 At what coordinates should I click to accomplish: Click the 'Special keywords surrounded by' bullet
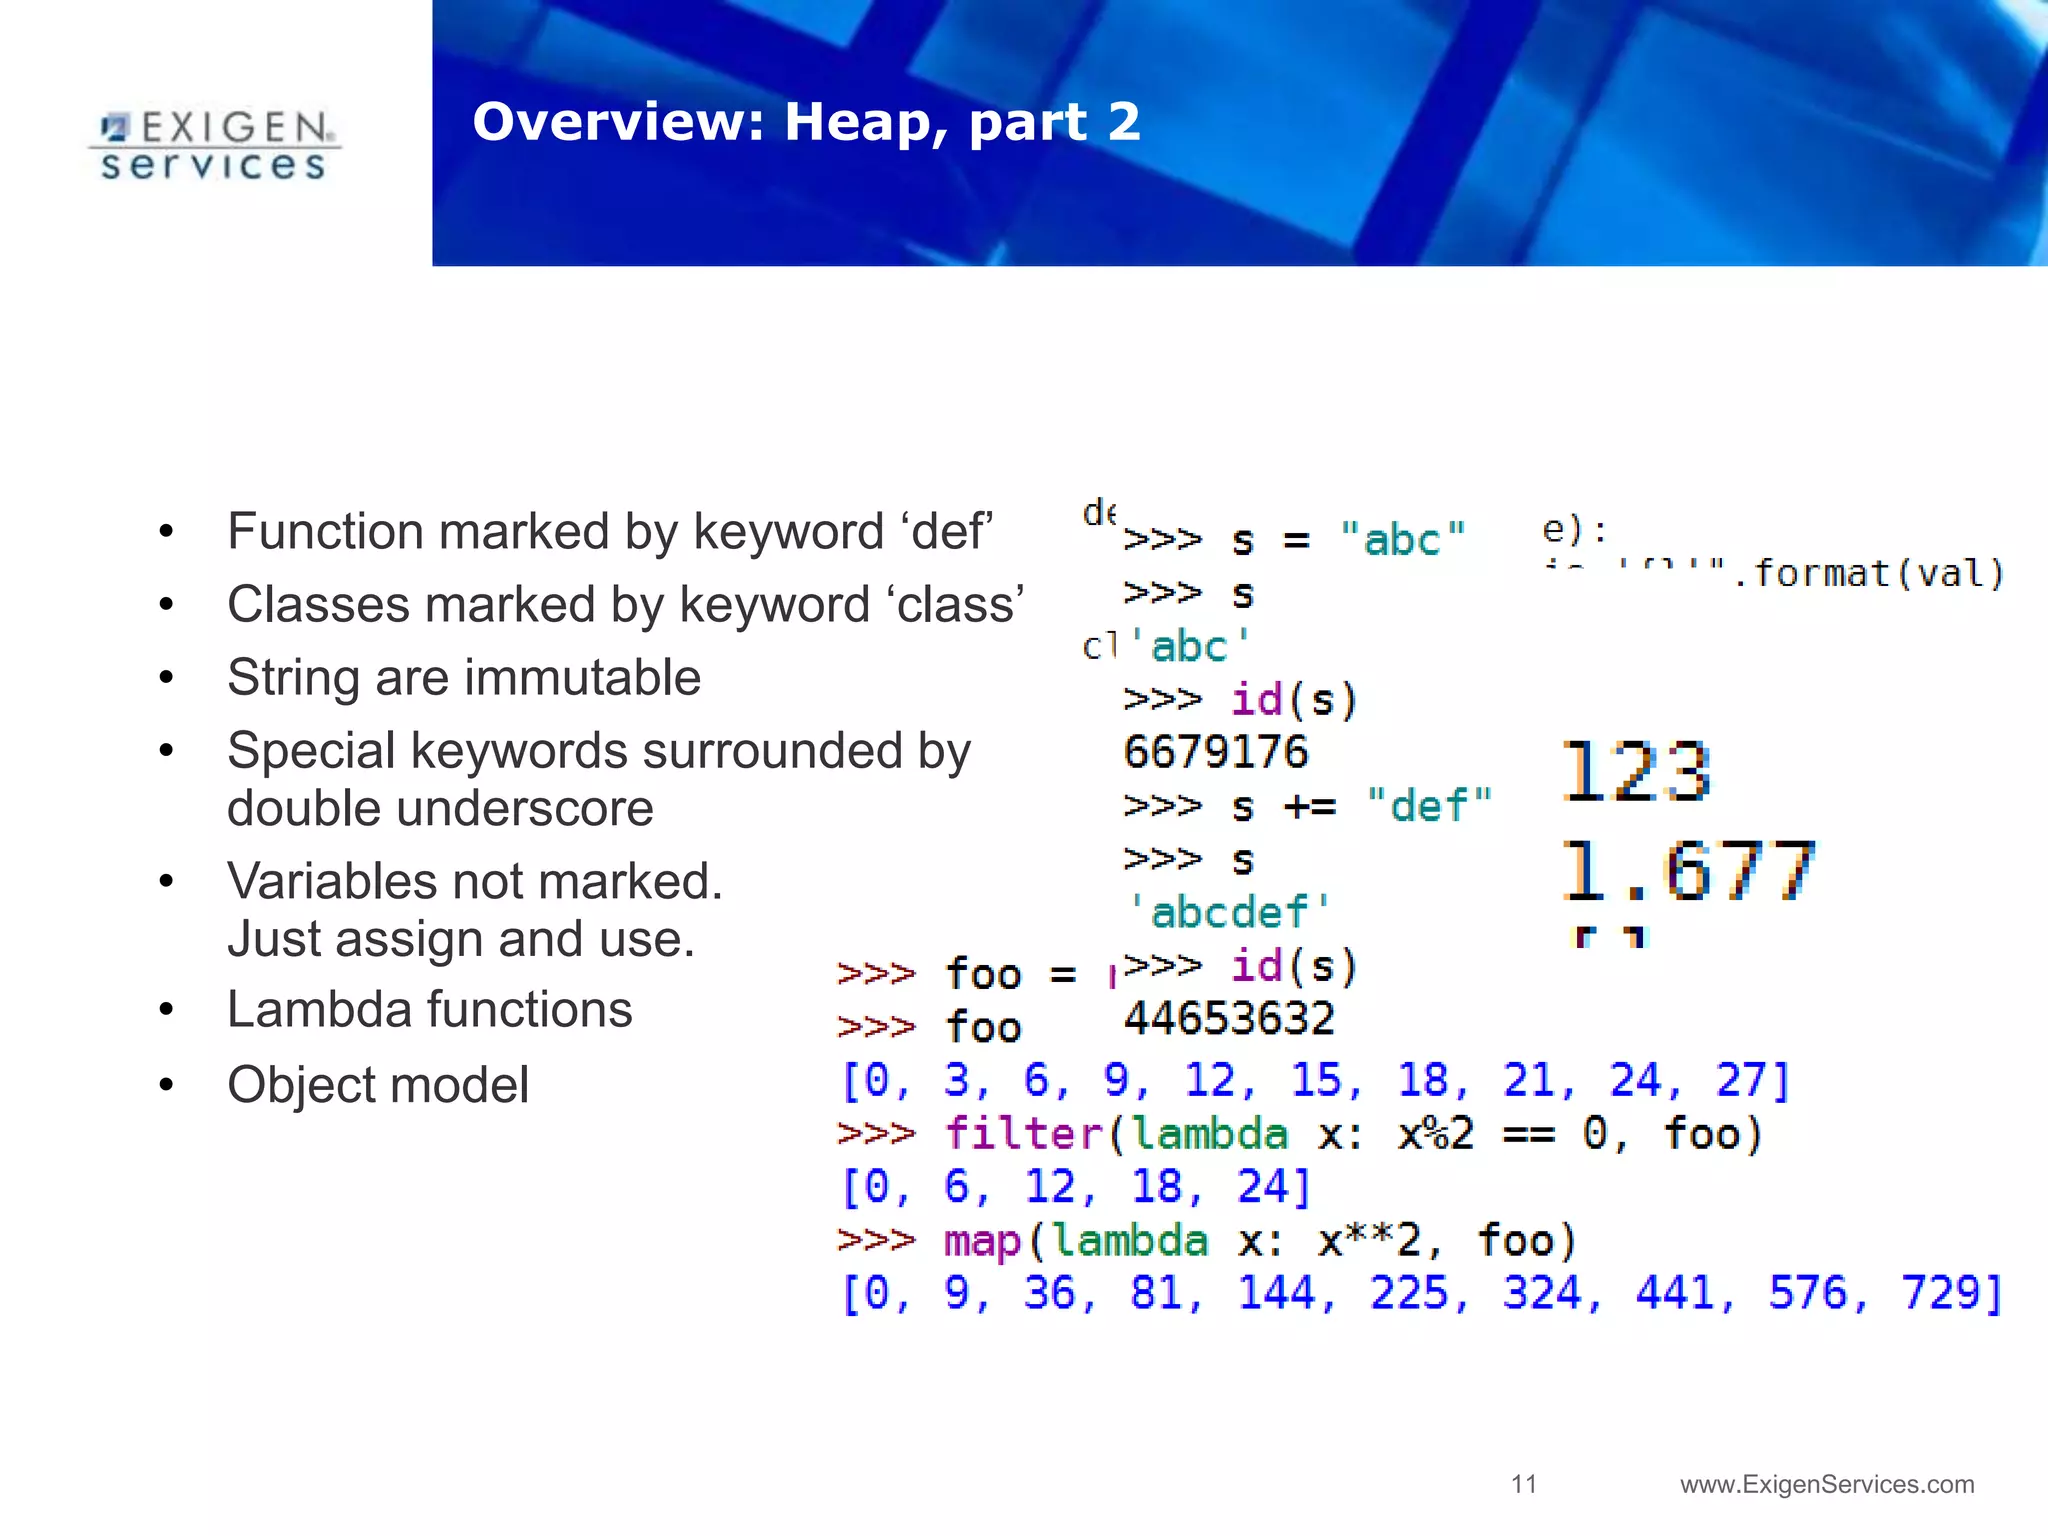[x=598, y=751]
